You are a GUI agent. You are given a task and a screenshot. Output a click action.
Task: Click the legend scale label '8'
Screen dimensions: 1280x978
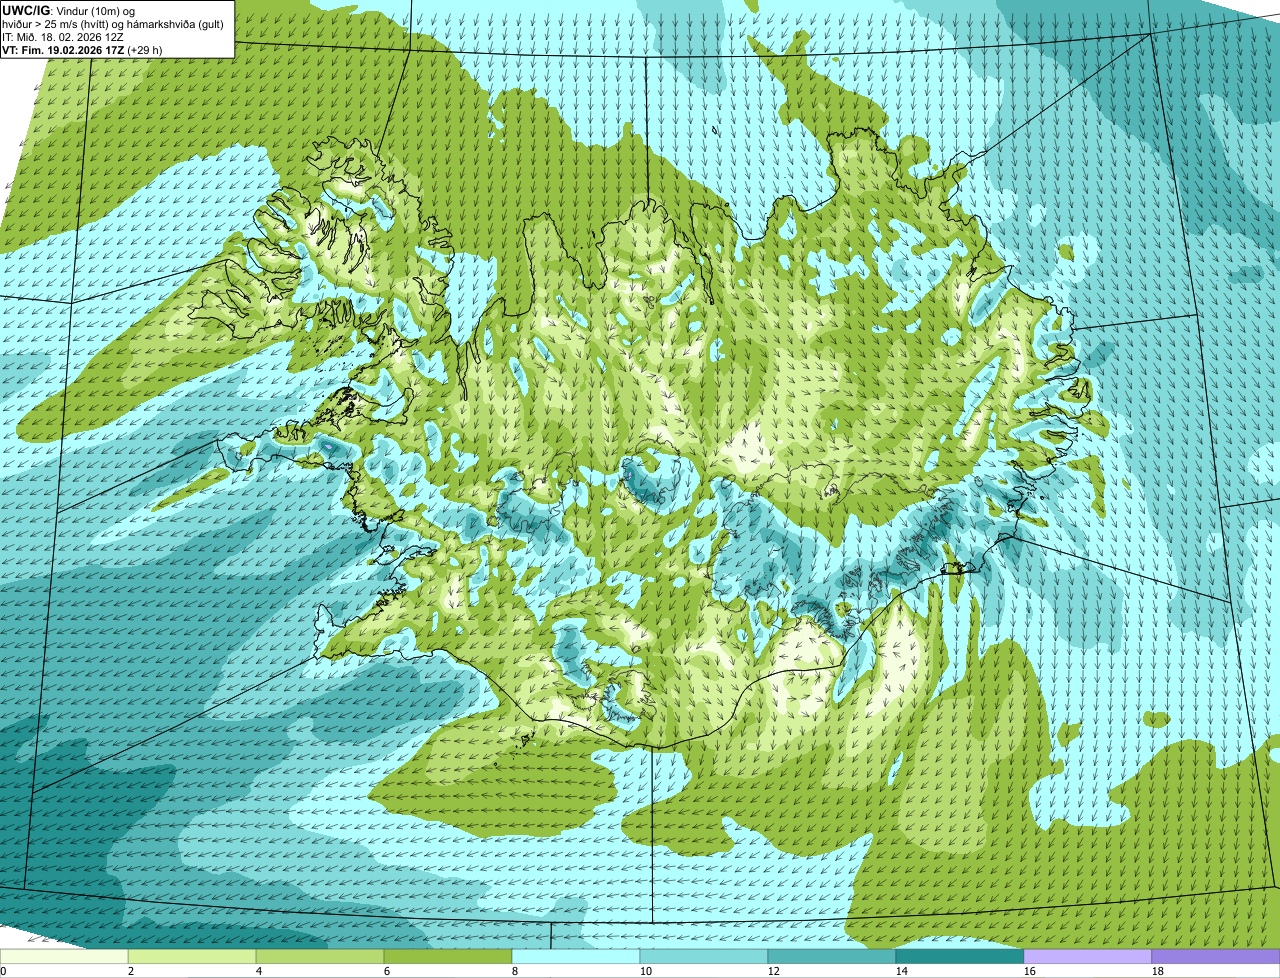pyautogui.click(x=515, y=971)
